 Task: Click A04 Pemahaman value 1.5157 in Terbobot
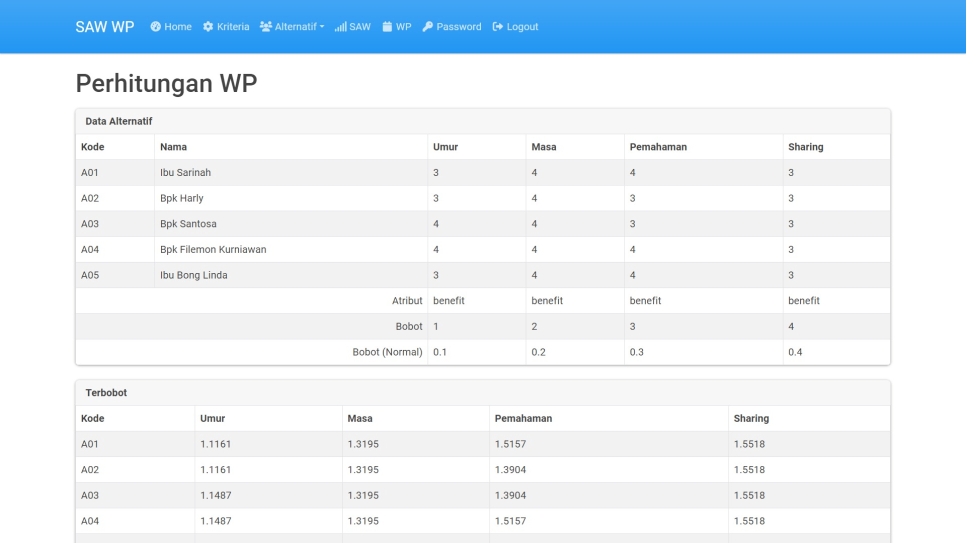[510, 521]
